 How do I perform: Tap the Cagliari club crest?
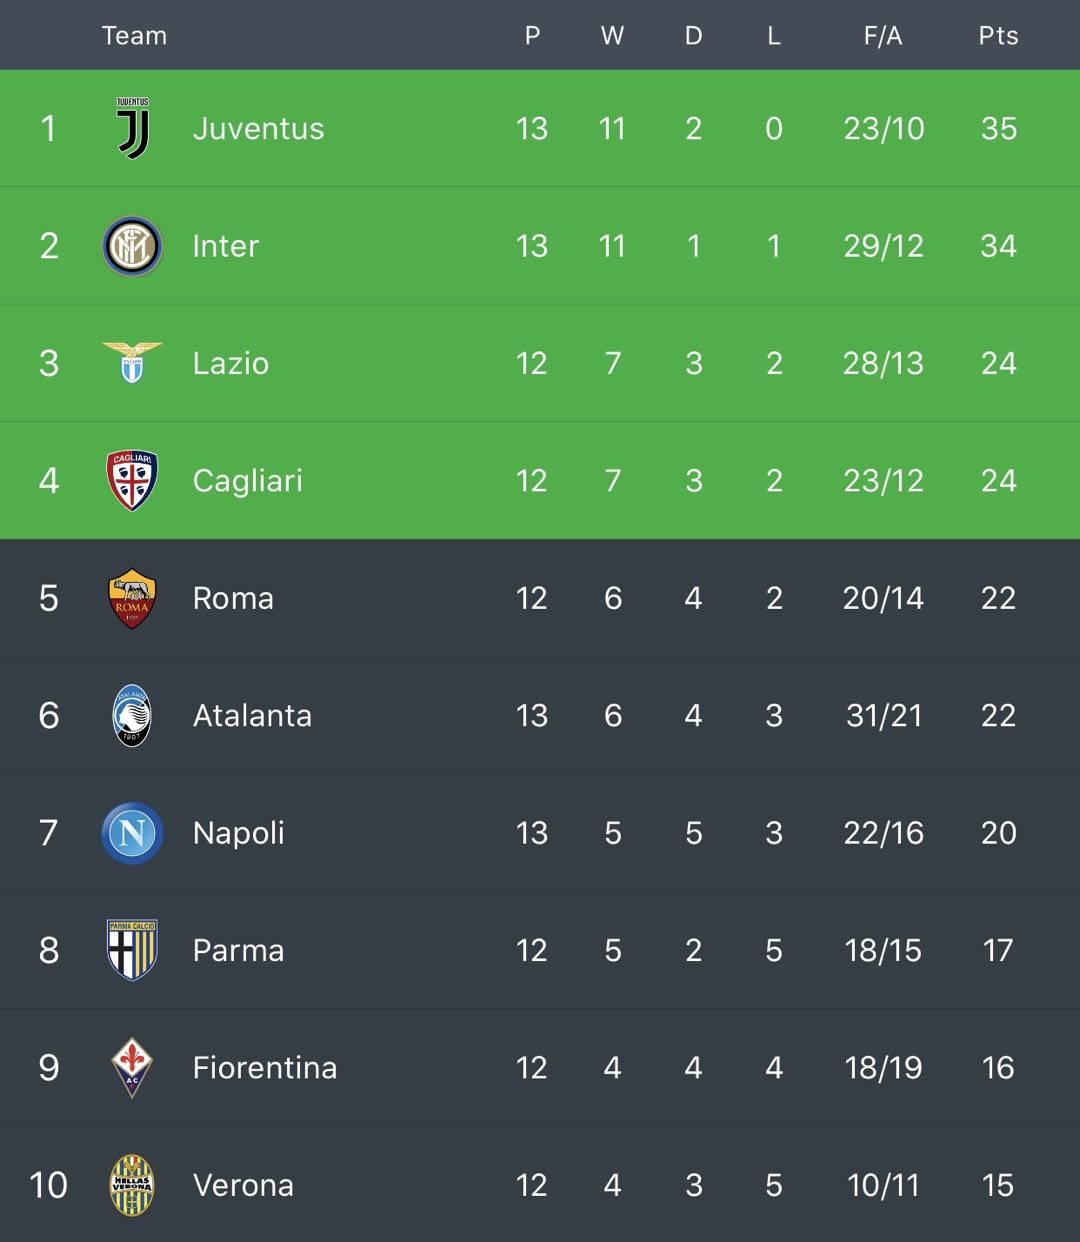coord(132,481)
